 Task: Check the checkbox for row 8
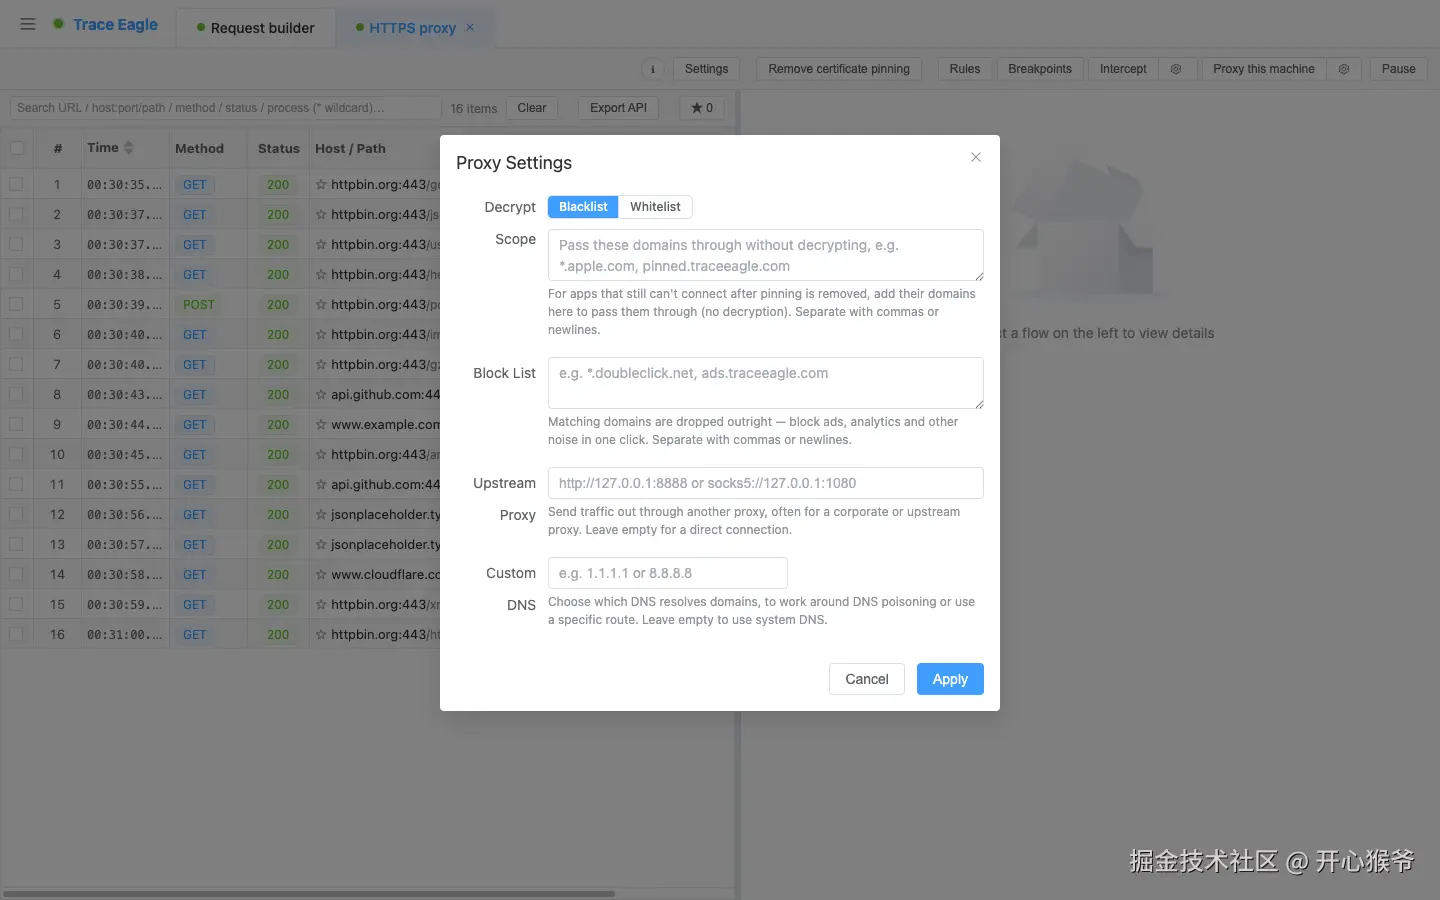17,395
